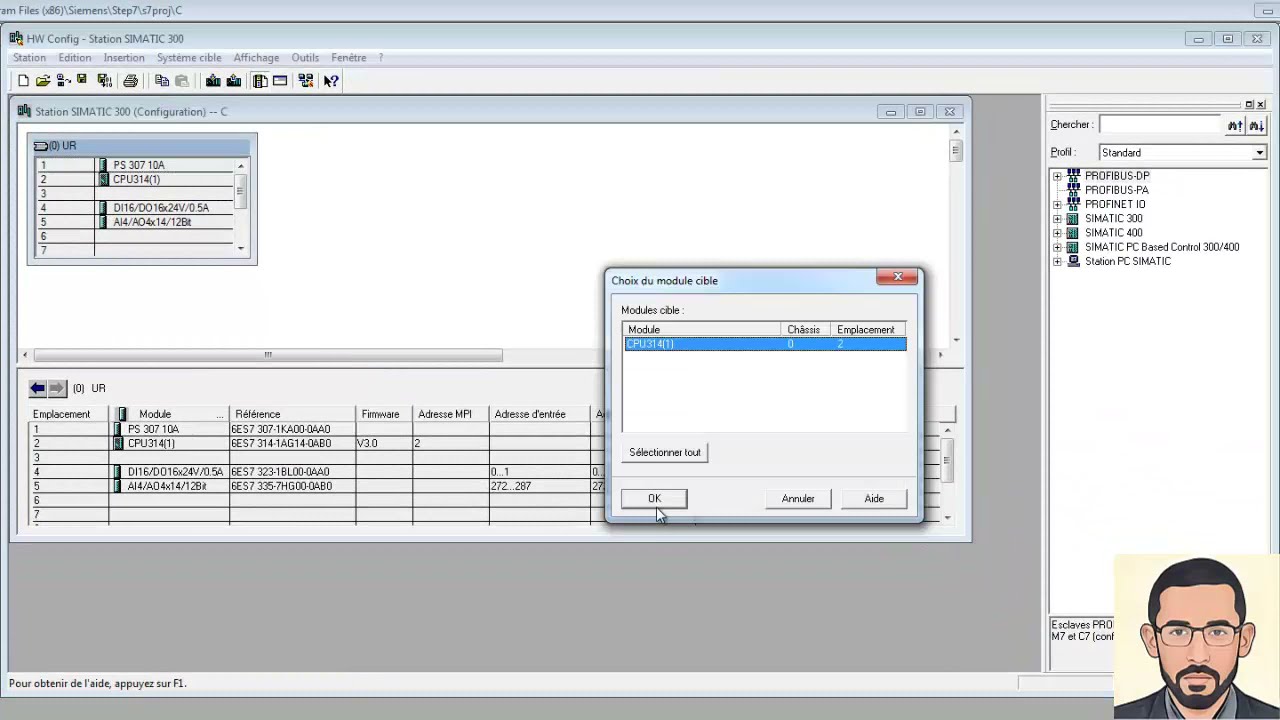Click Annuler to cancel the dialog

798,498
